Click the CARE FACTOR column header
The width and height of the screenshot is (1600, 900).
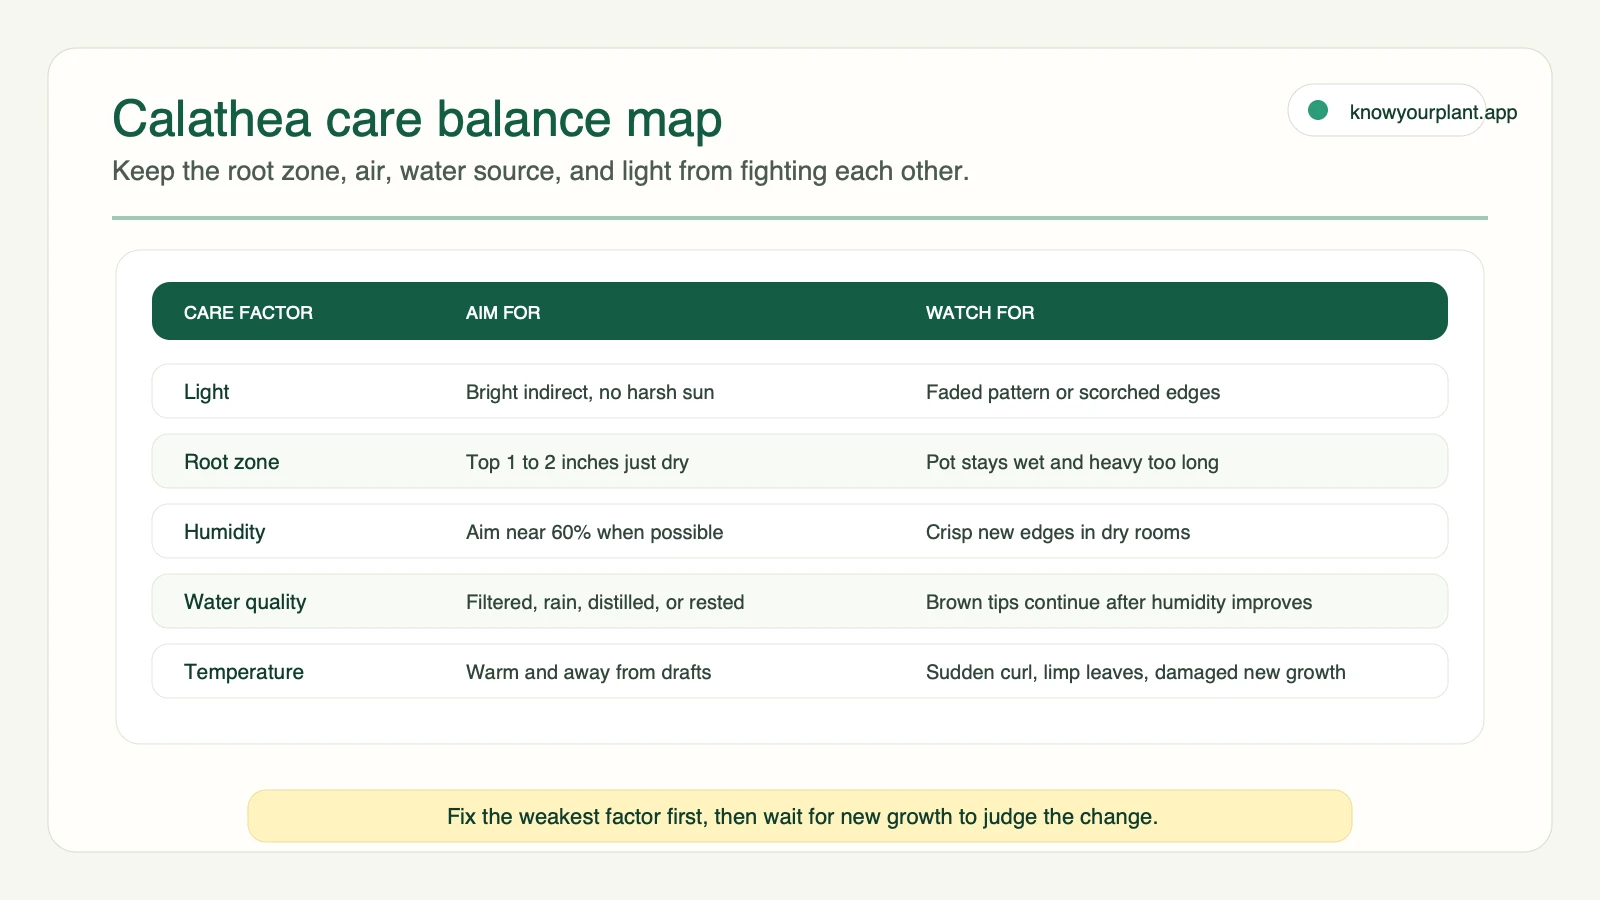pos(248,313)
